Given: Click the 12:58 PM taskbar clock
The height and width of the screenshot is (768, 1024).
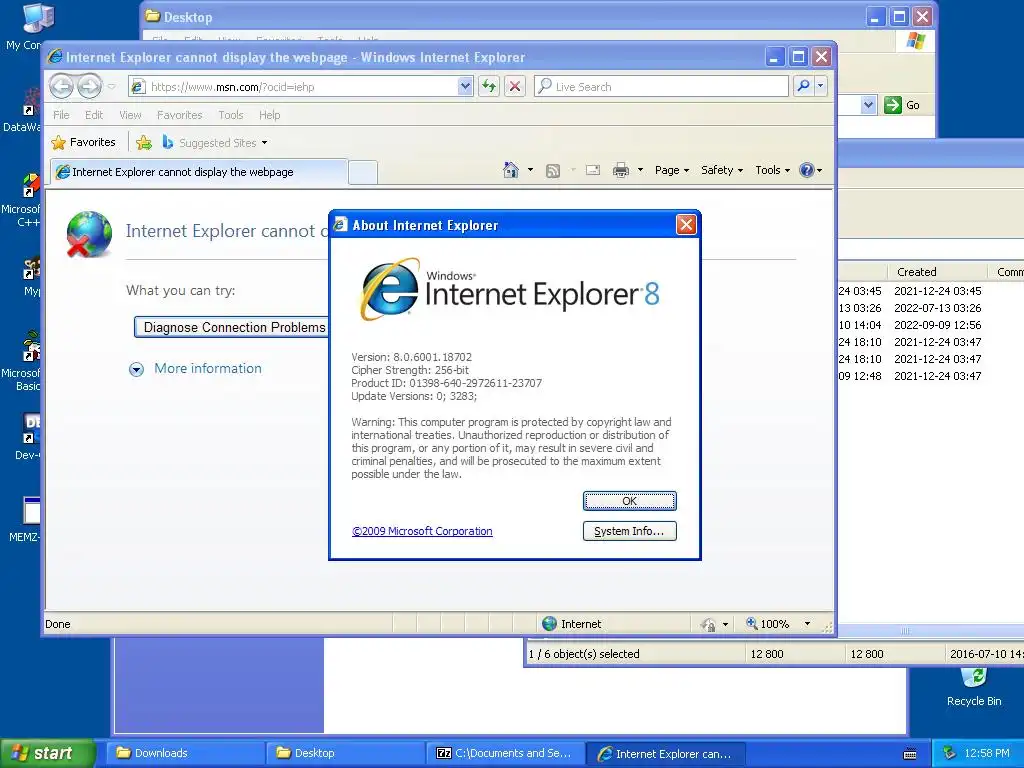Looking at the screenshot, I should [x=987, y=753].
